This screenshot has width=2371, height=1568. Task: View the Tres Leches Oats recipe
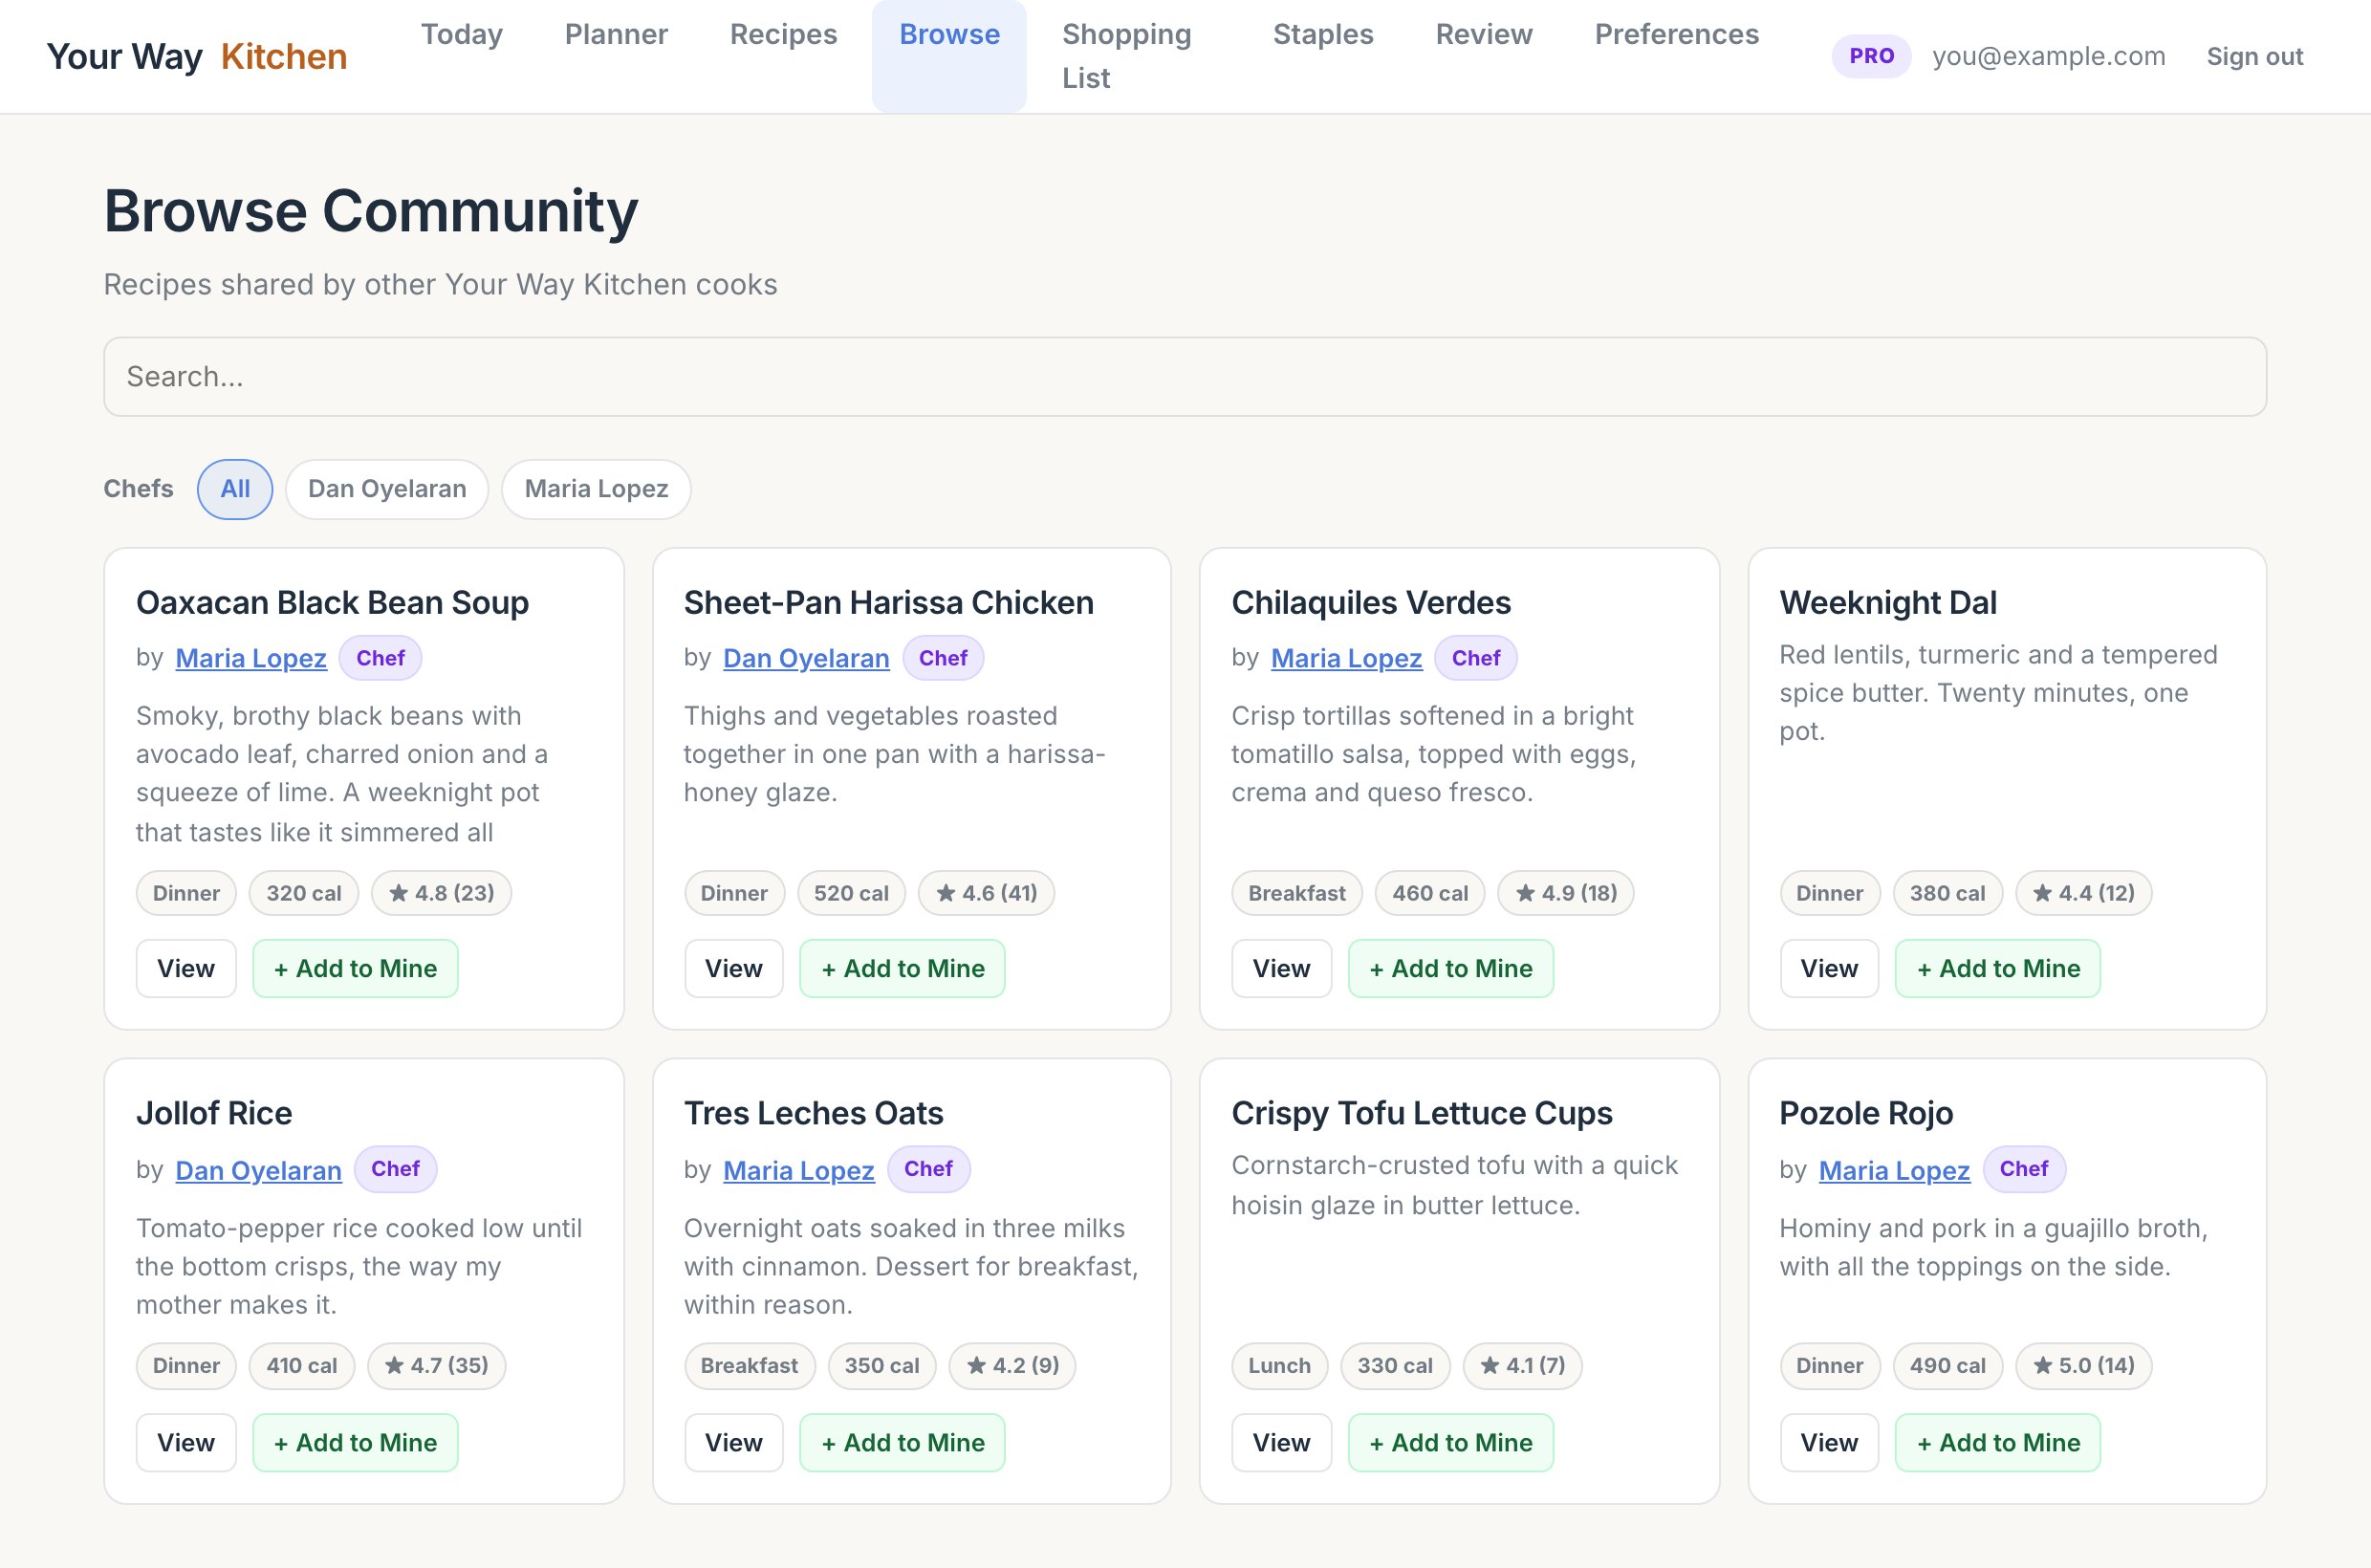click(x=733, y=1442)
